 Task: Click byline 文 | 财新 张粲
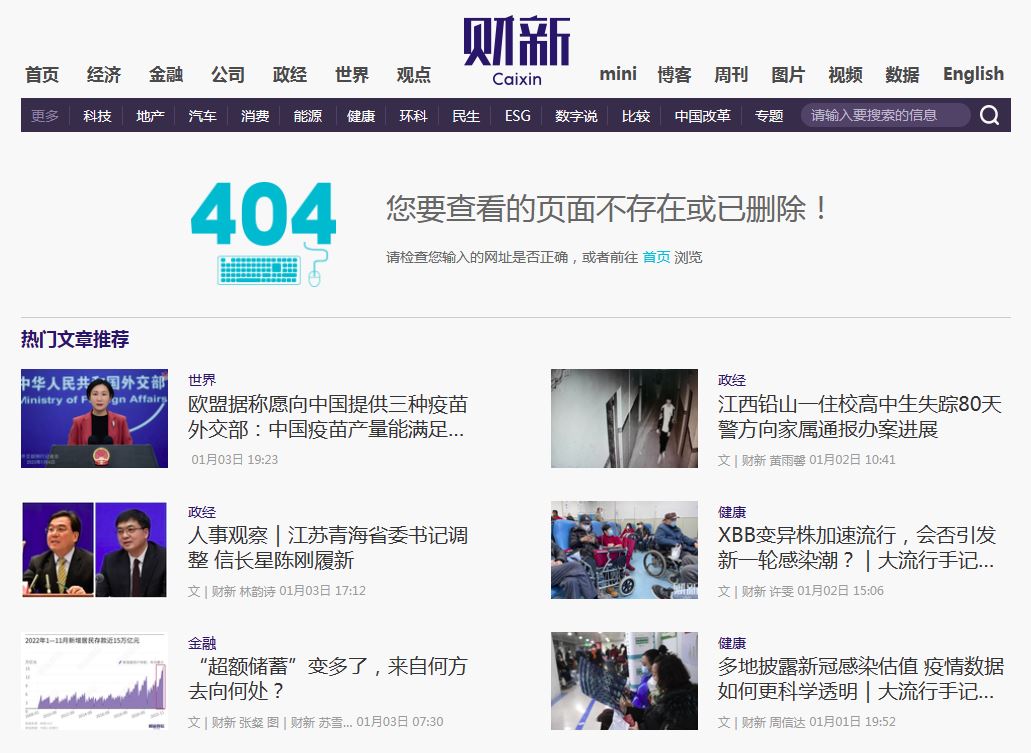[226, 722]
